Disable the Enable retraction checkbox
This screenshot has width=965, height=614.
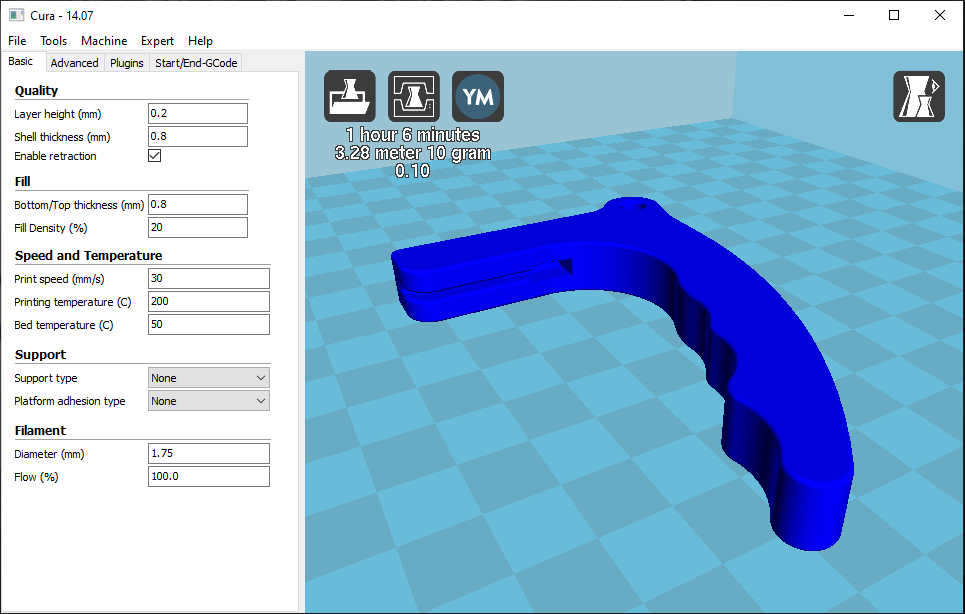click(152, 156)
